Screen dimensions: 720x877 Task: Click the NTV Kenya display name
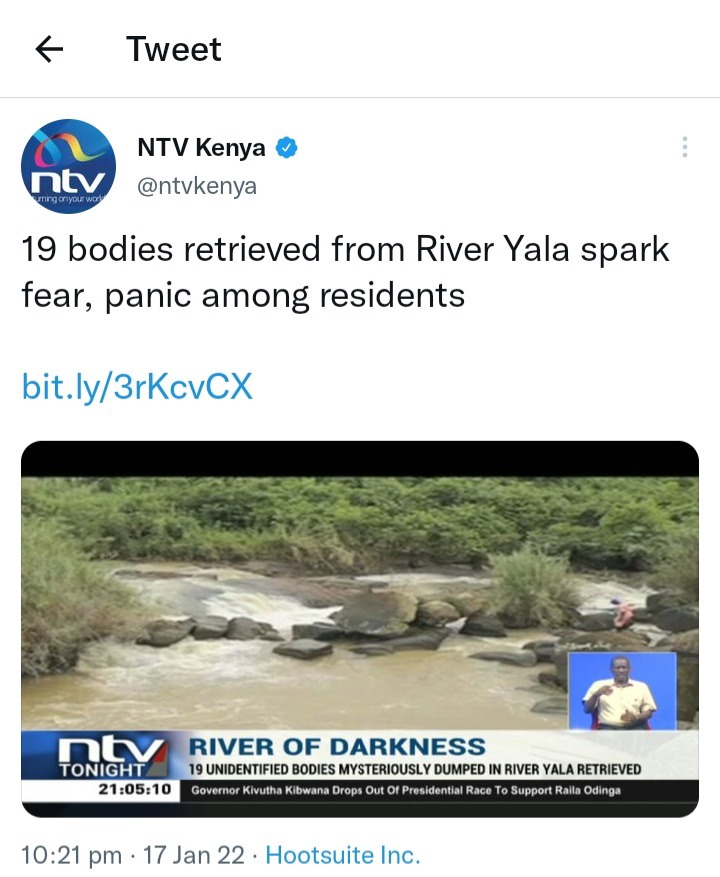click(x=201, y=148)
